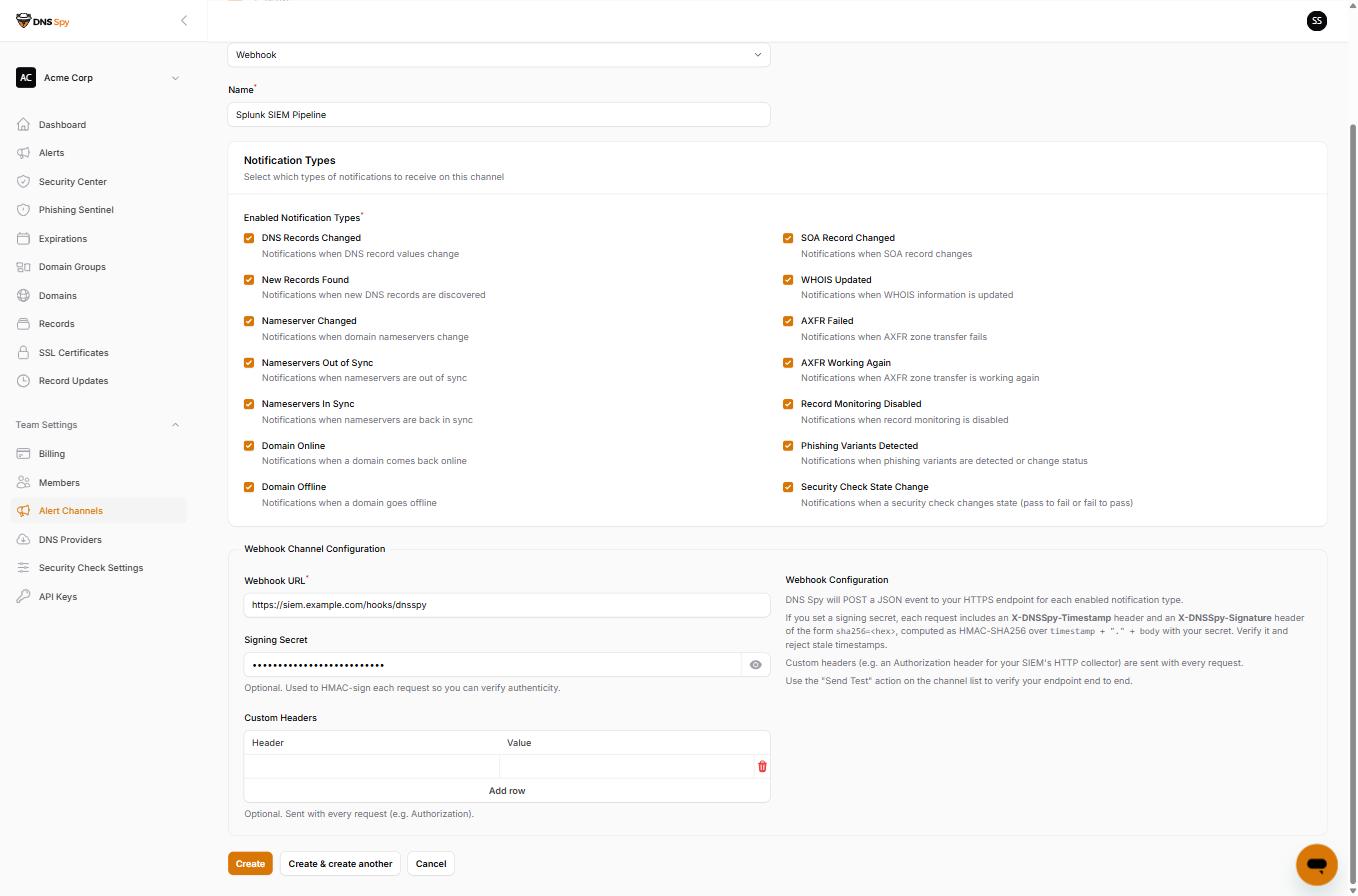Disable Nameservers In Sync notifications
1358x896 pixels.
coord(249,404)
